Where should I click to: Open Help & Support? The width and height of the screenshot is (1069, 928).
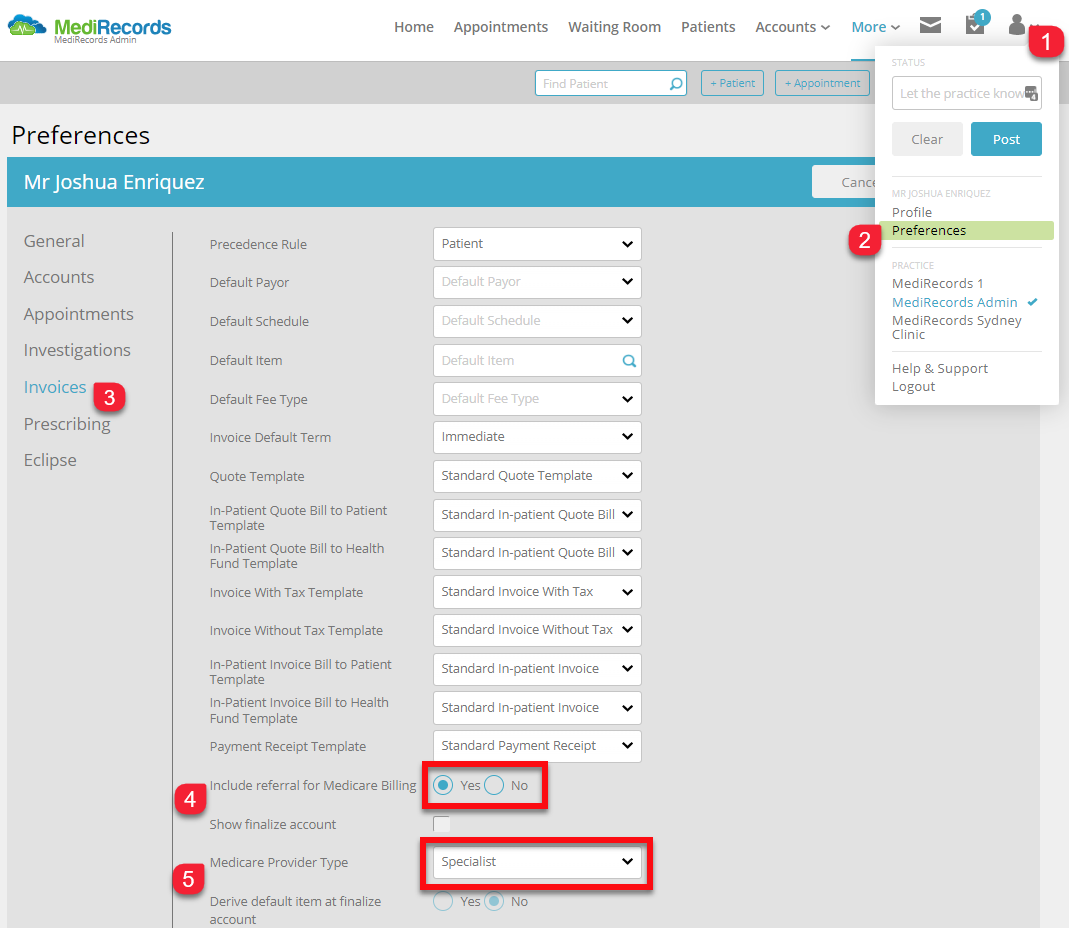pos(940,369)
